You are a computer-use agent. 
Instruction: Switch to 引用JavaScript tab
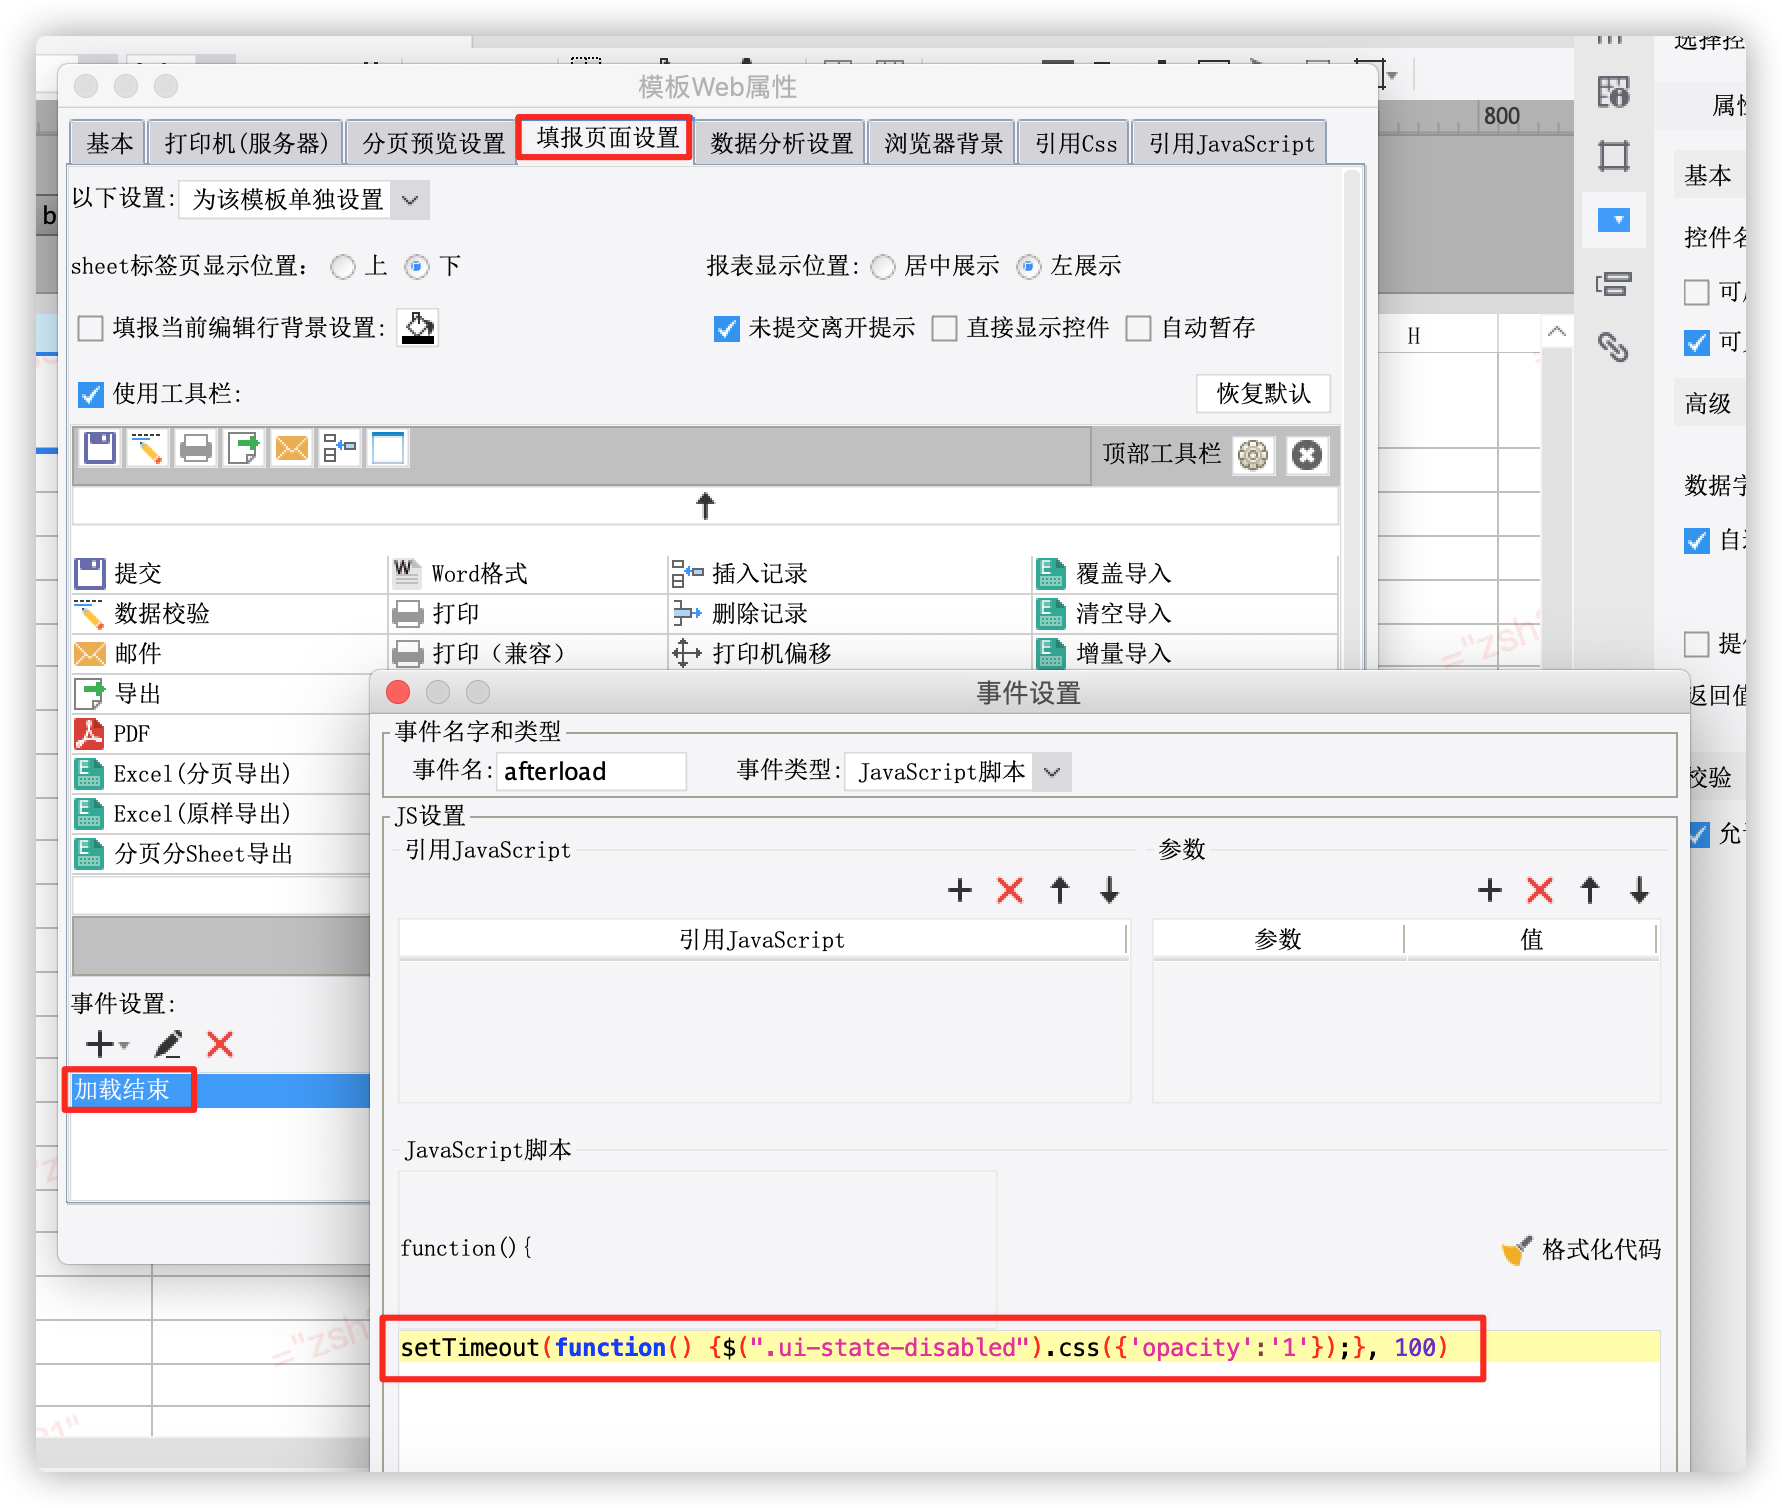click(1231, 144)
